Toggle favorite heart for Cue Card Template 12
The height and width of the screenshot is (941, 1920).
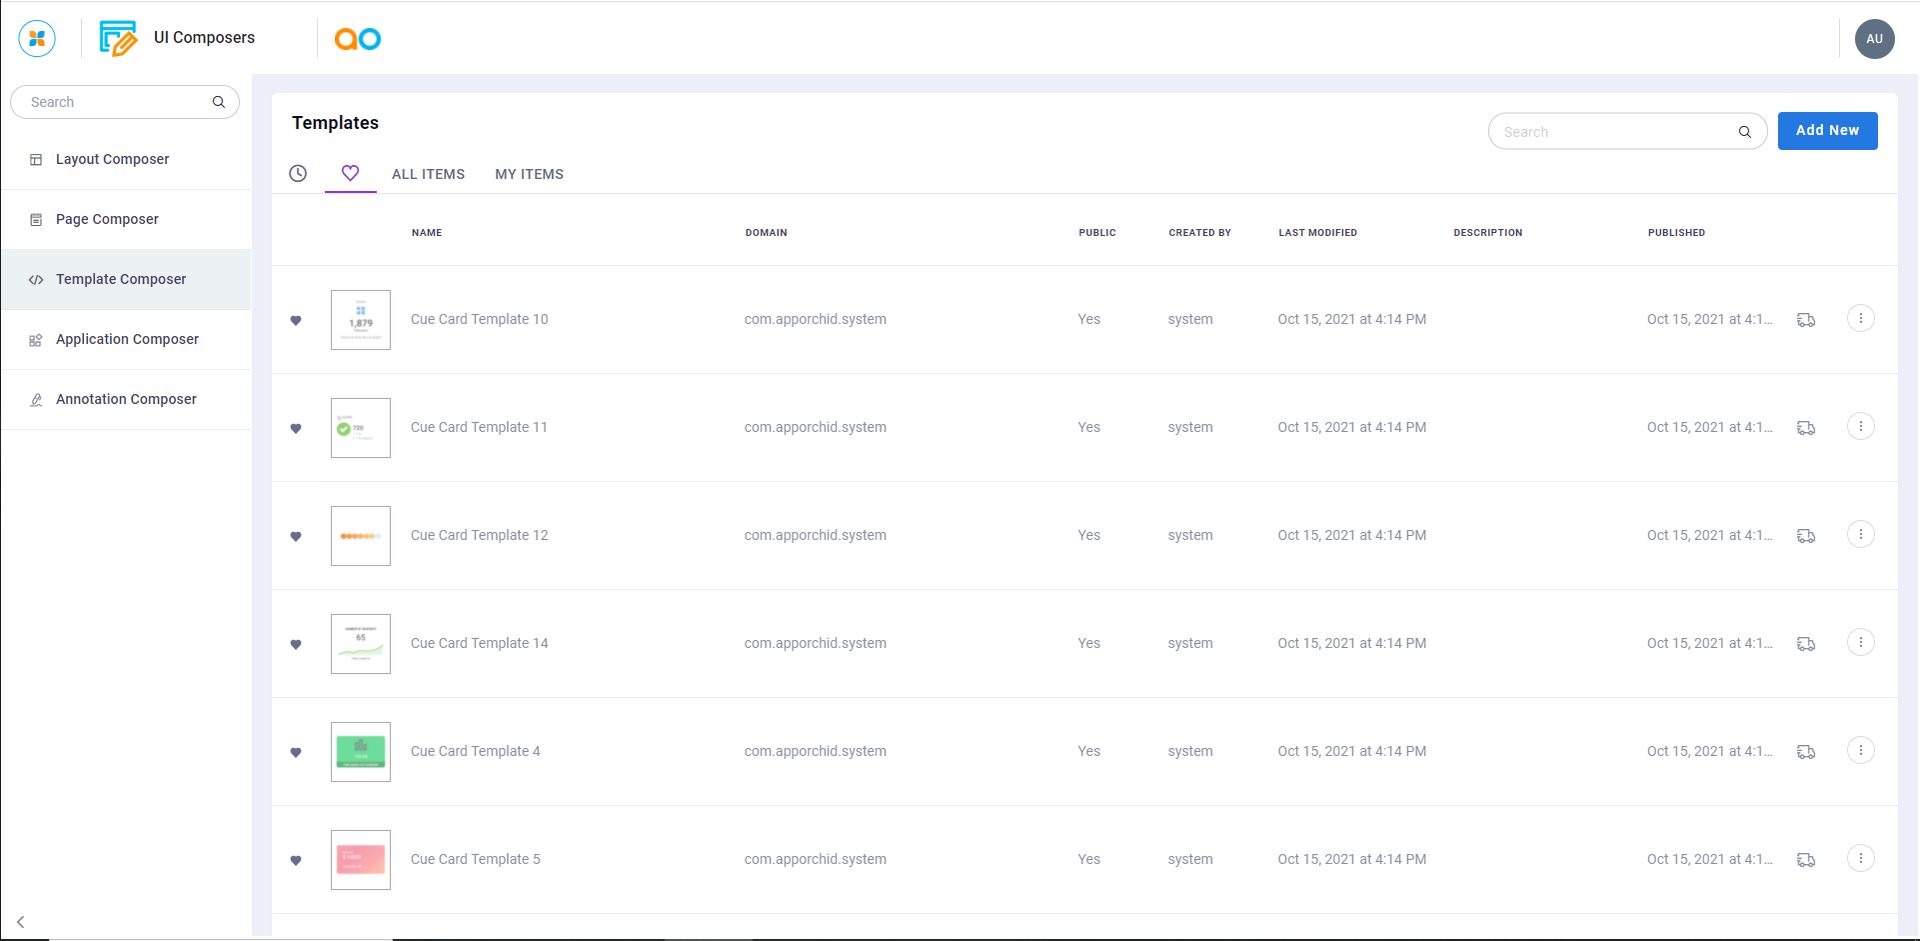[296, 537]
